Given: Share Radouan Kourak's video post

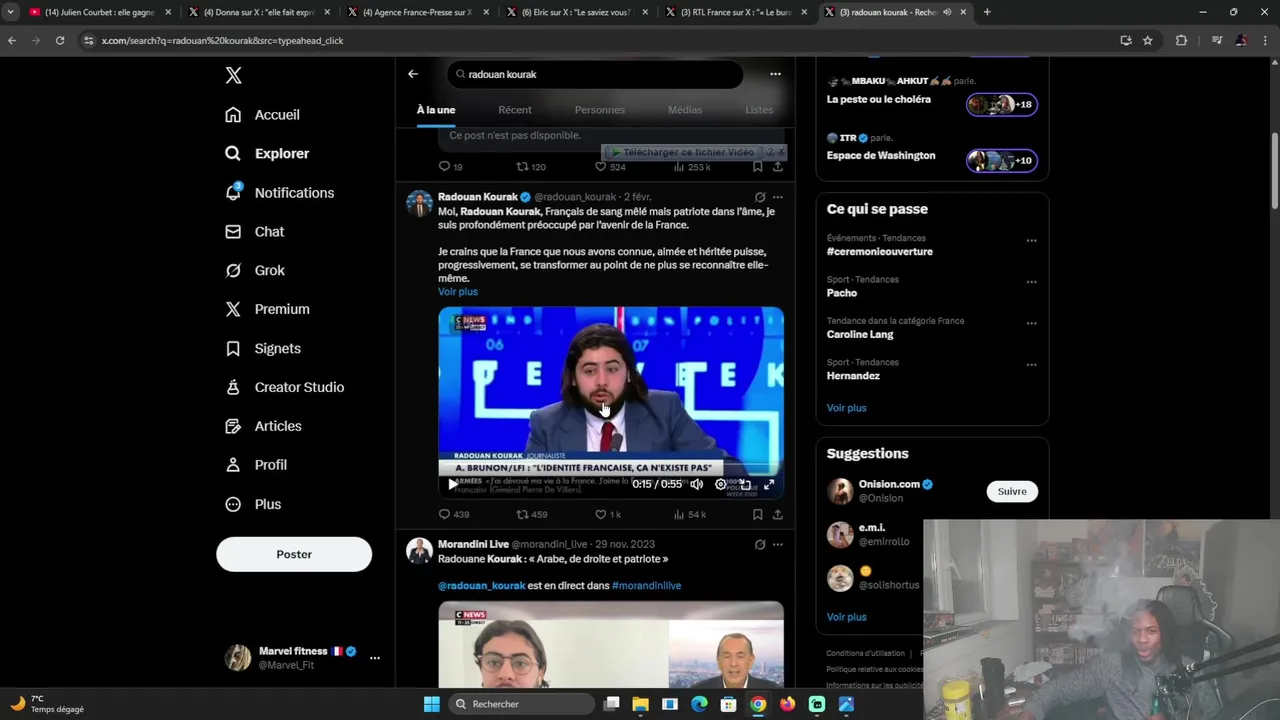Looking at the screenshot, I should pos(777,515).
